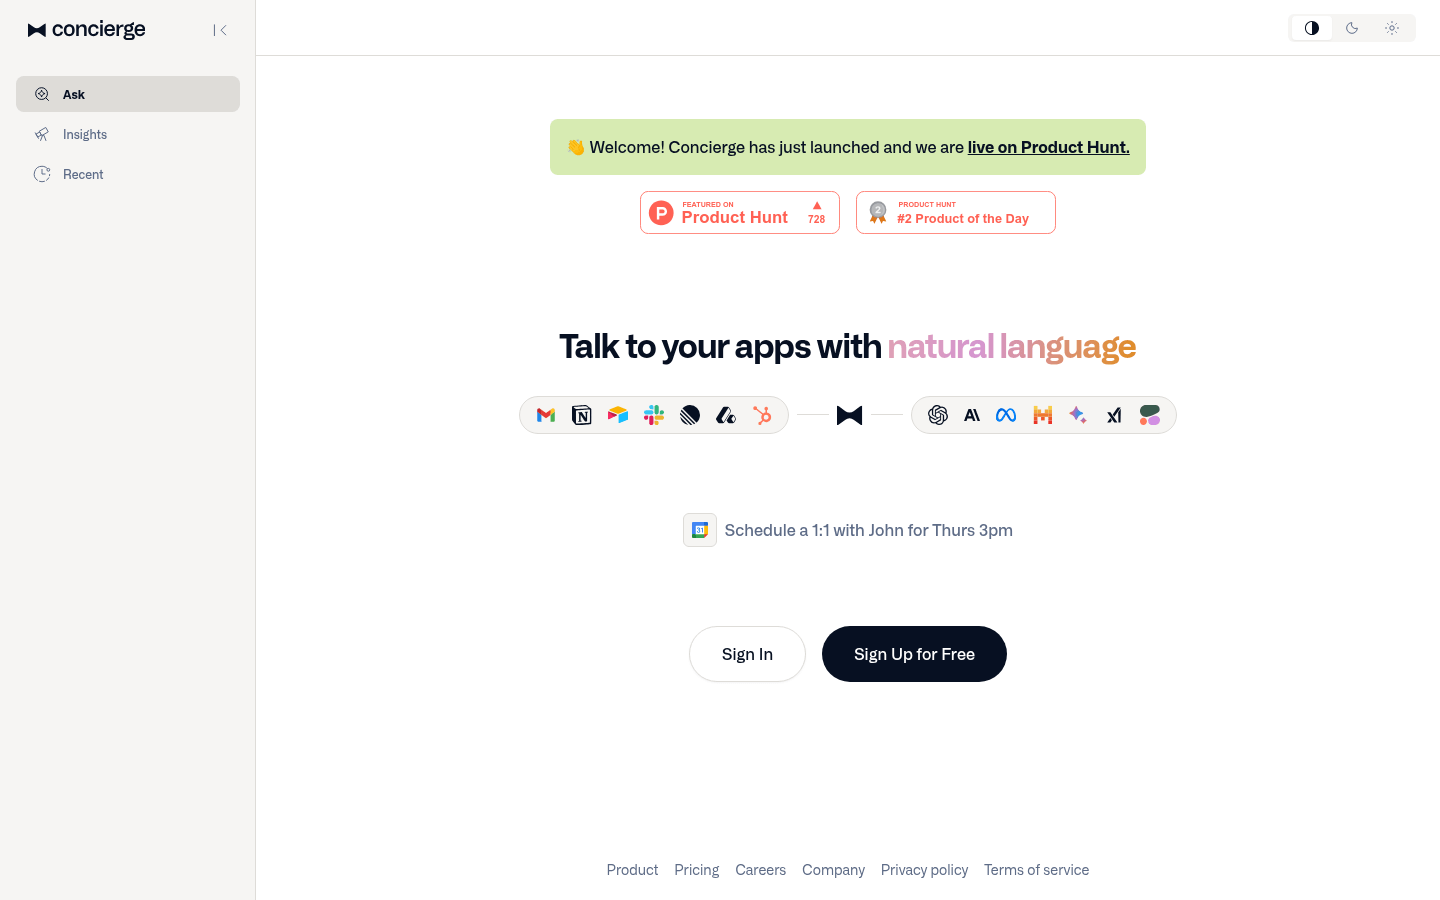Click the Slack logo icon
The image size is (1440, 900).
point(654,415)
